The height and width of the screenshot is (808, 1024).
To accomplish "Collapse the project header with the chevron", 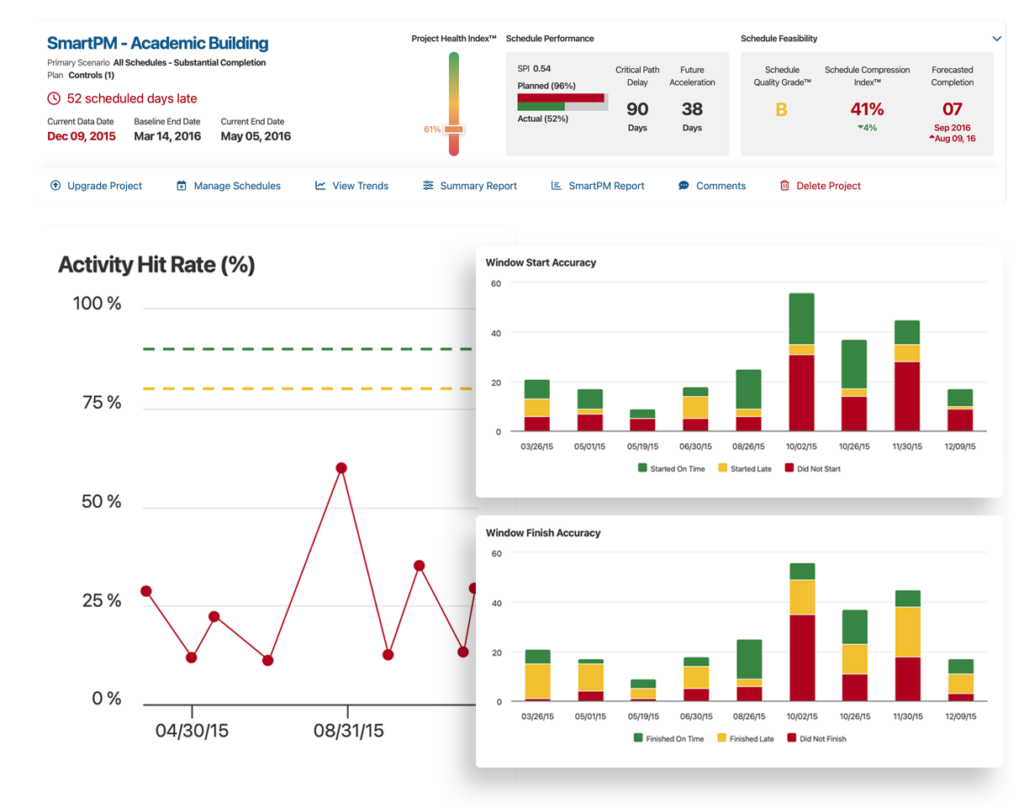I will tap(997, 39).
